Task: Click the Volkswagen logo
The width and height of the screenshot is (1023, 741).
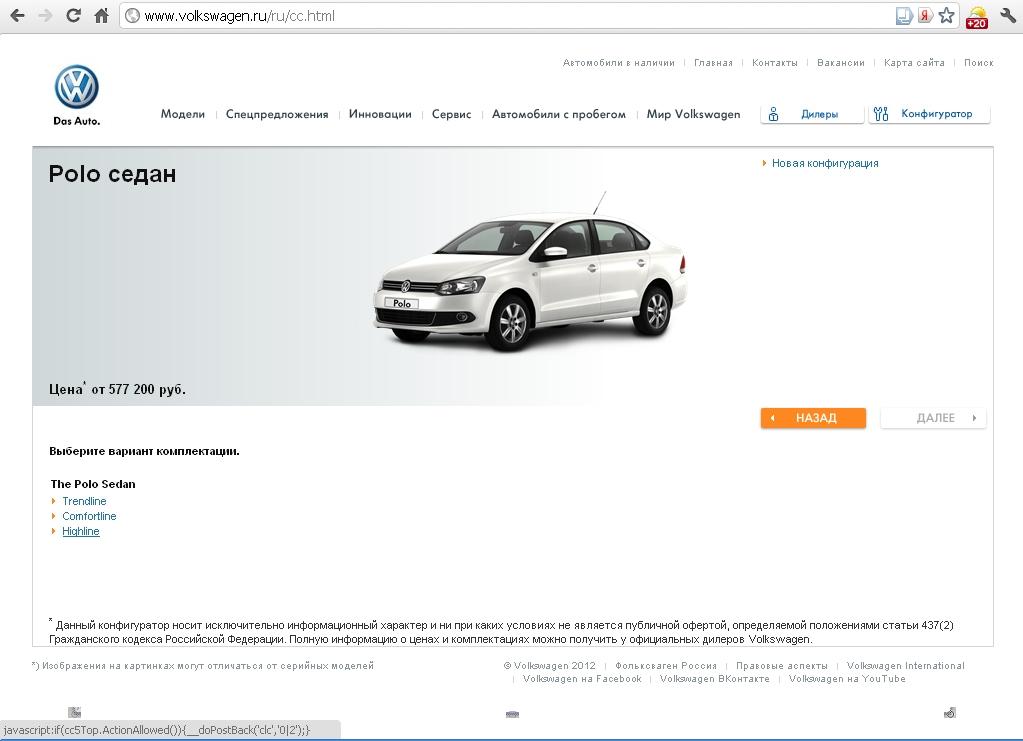Action: (76, 90)
